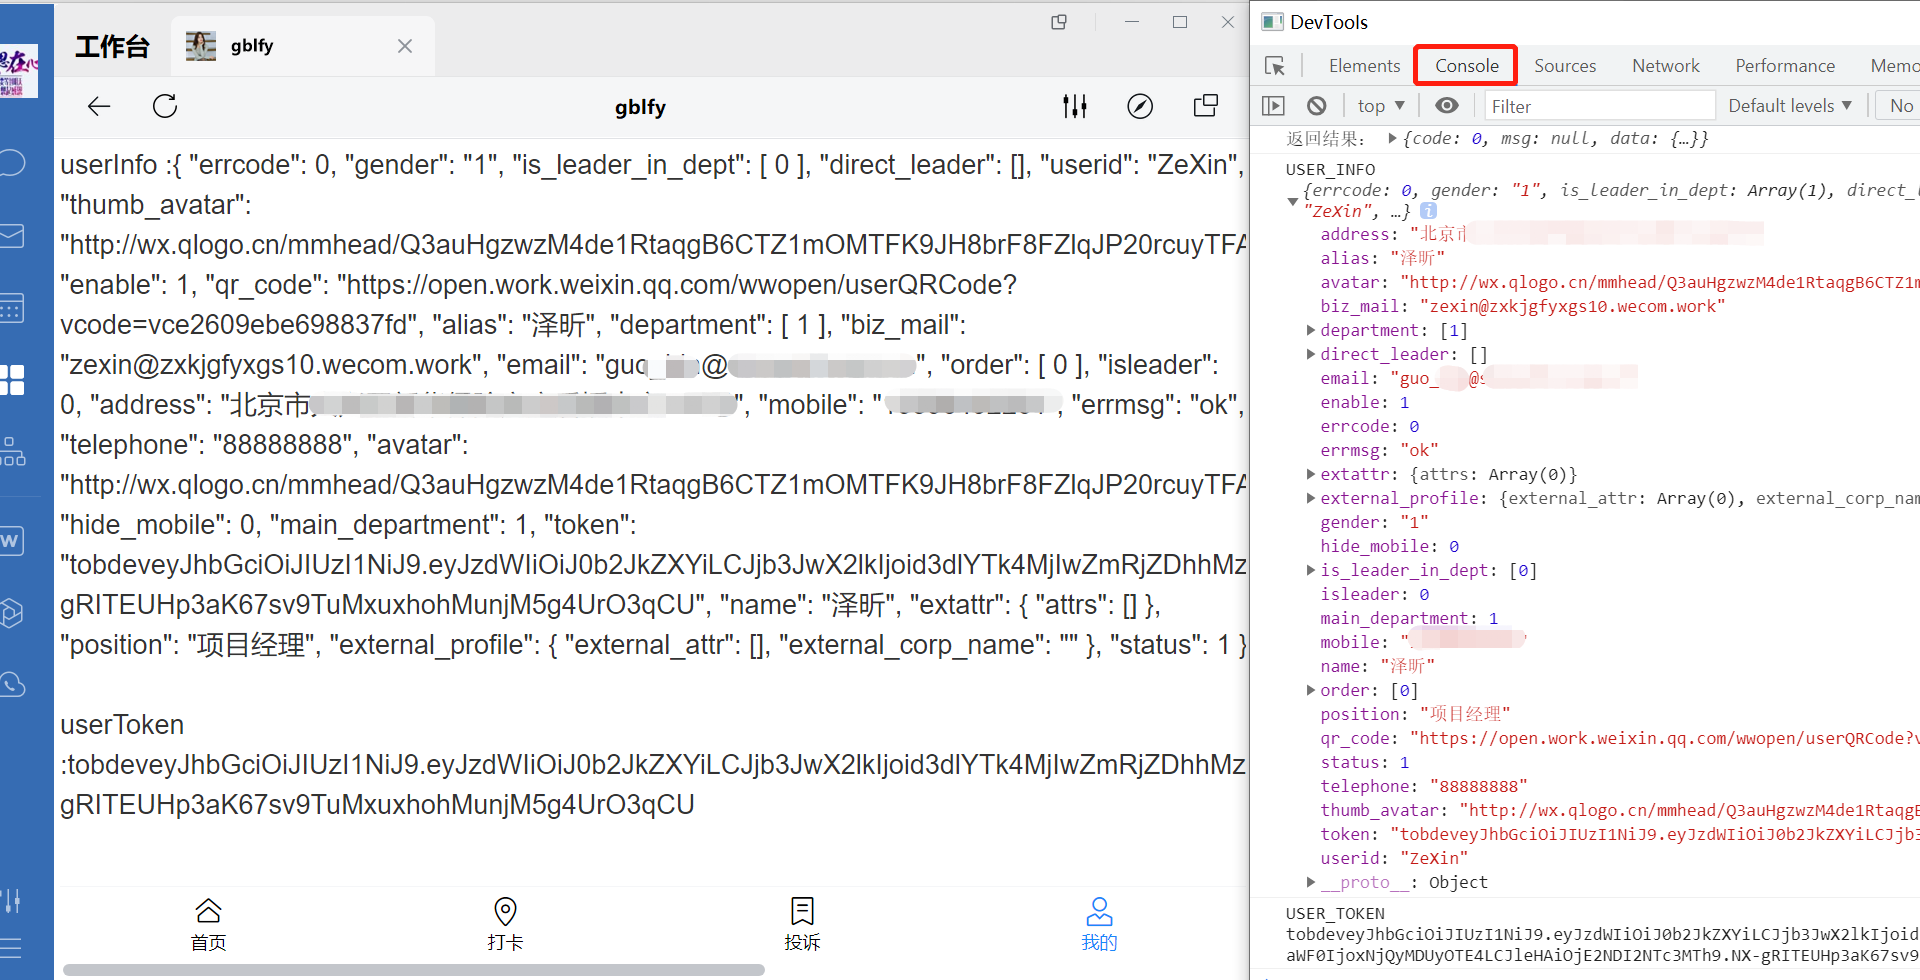Open org structure icon in sidebar
Viewport: 1920px width, 980px height.
[12, 452]
